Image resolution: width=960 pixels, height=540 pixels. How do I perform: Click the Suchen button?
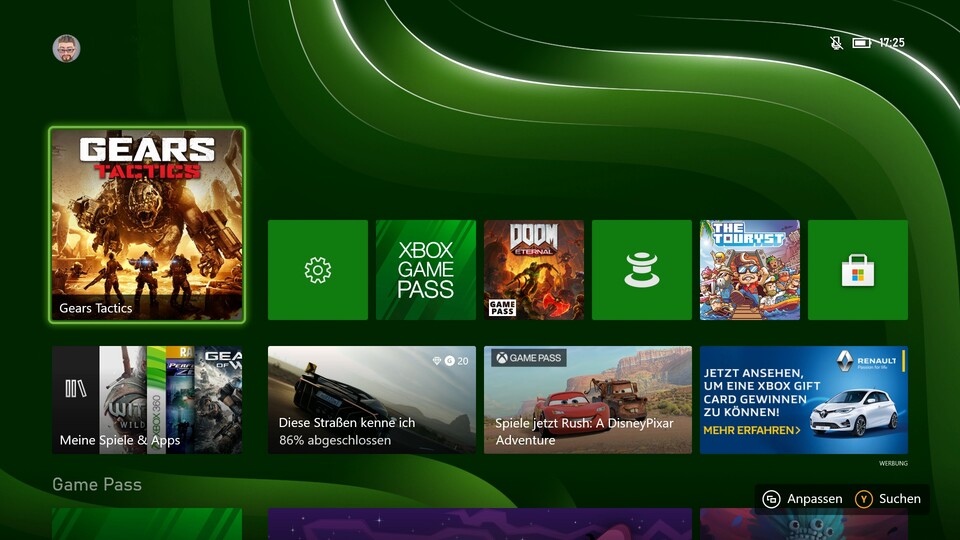click(888, 499)
